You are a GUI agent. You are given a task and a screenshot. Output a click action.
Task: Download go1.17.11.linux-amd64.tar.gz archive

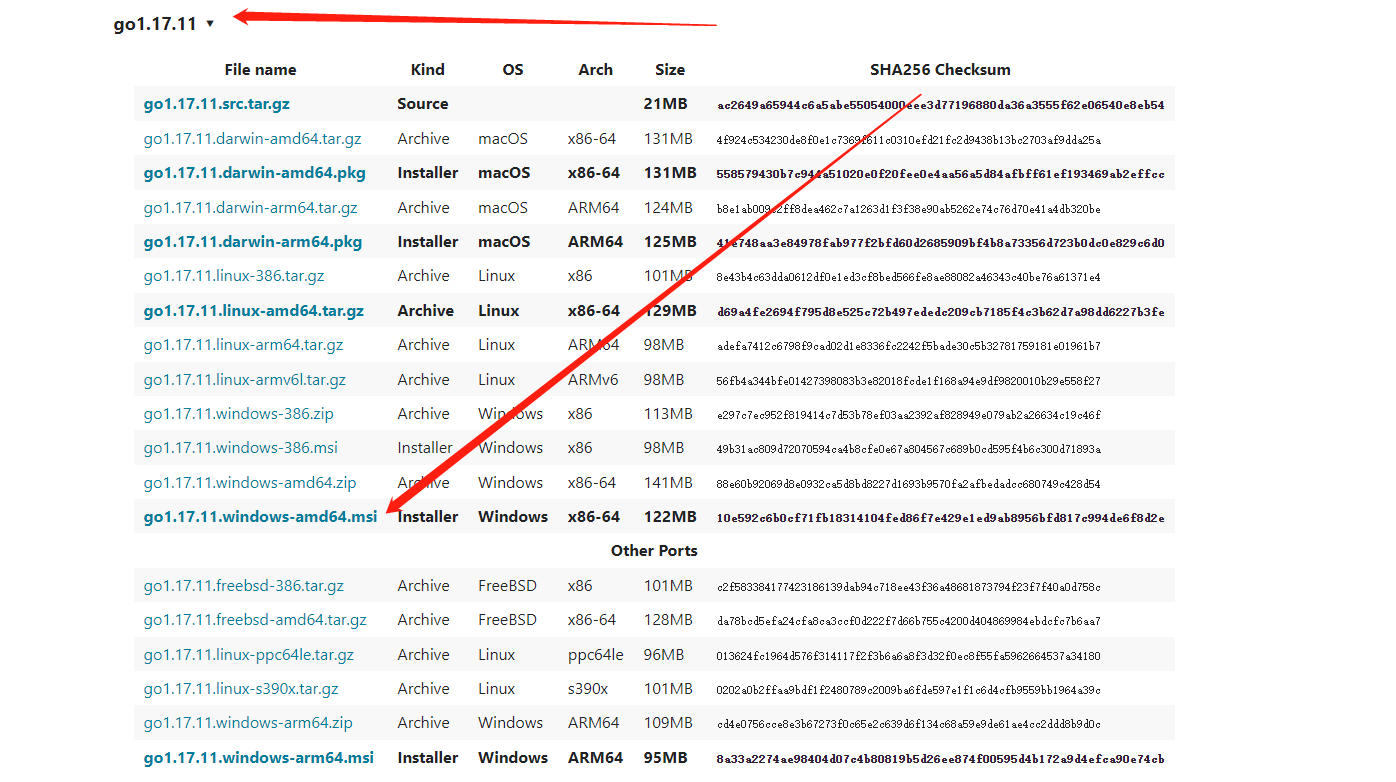tap(253, 311)
